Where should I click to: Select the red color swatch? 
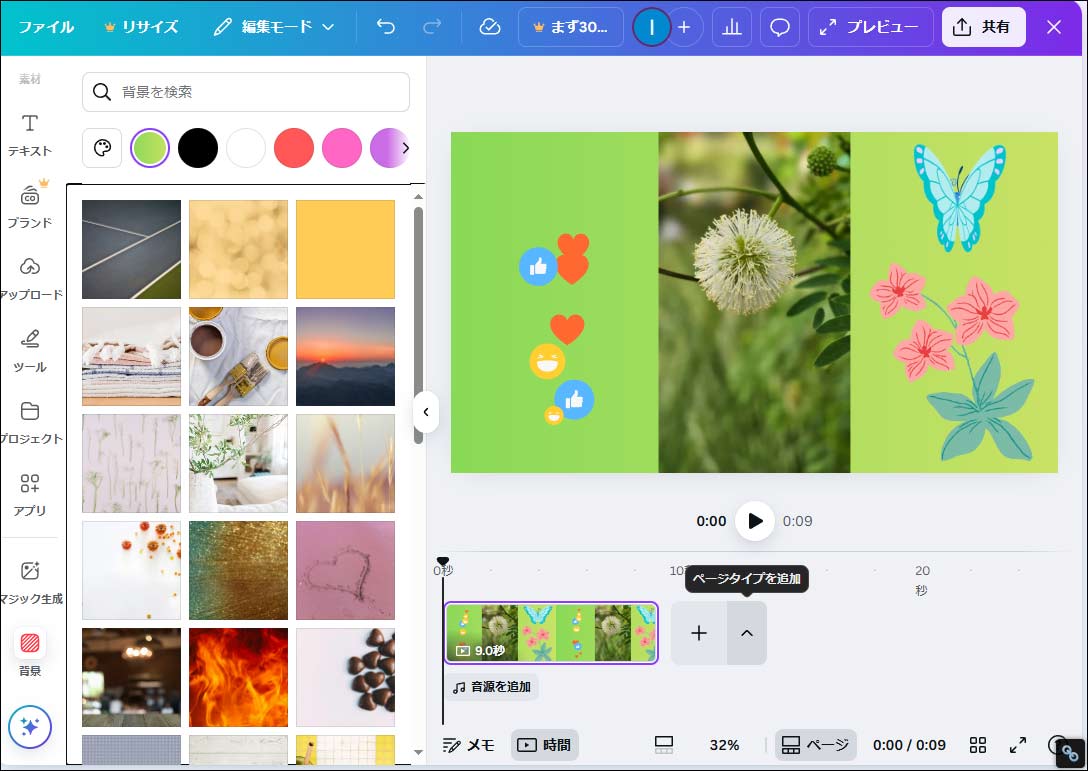coord(294,148)
